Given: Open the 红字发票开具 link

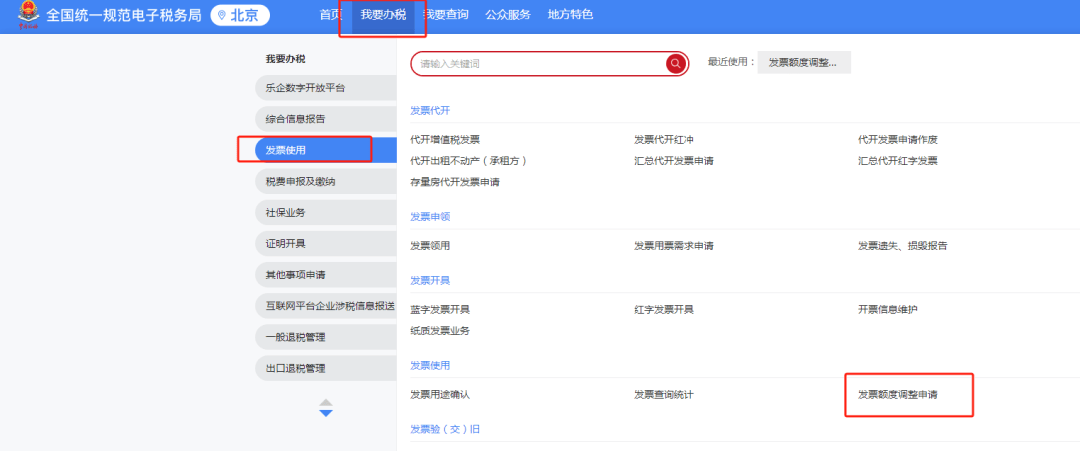Looking at the screenshot, I should (663, 309).
